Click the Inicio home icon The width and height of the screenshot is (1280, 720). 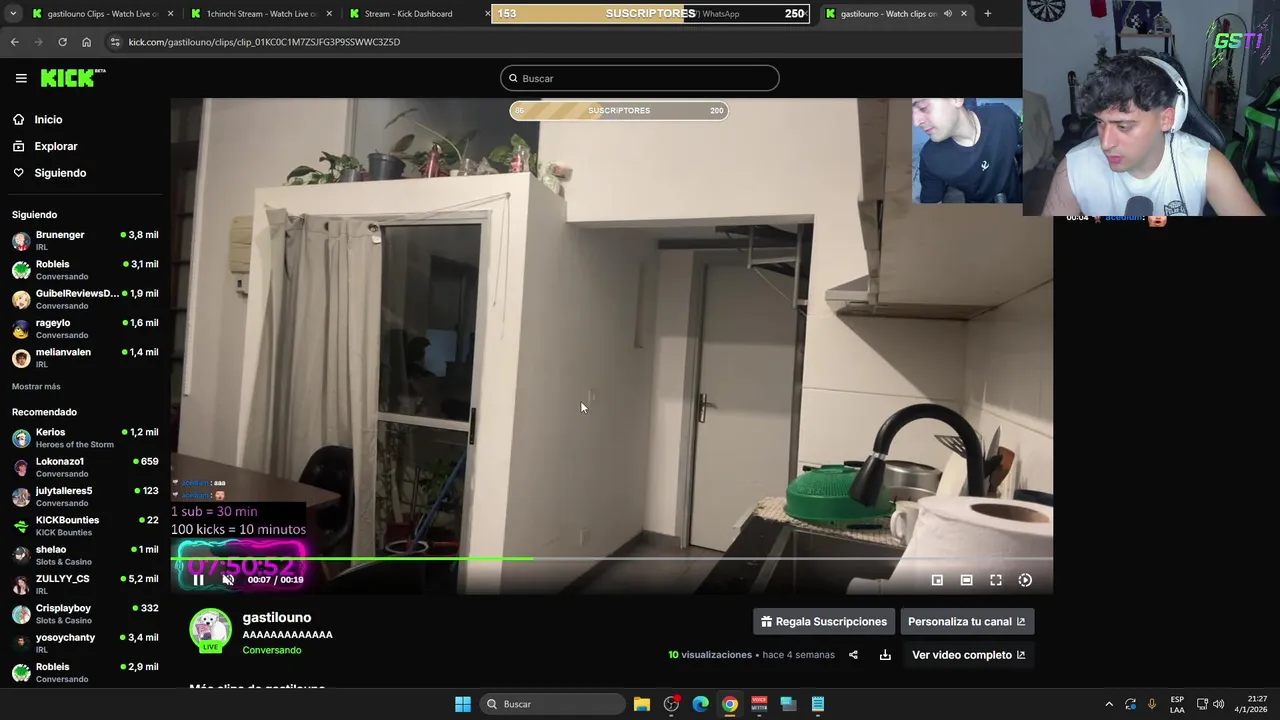18,120
